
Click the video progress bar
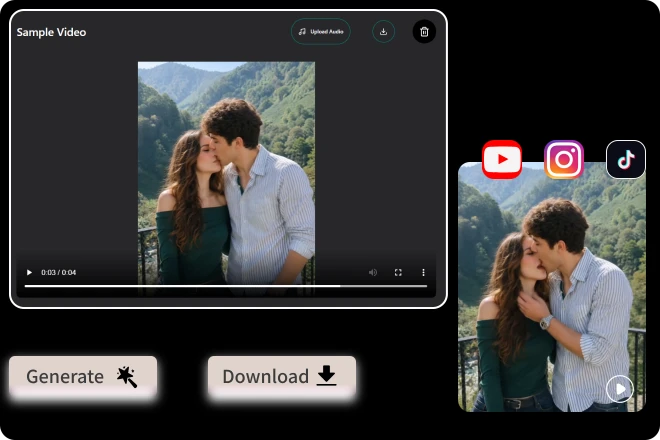pyautogui.click(x=226, y=286)
